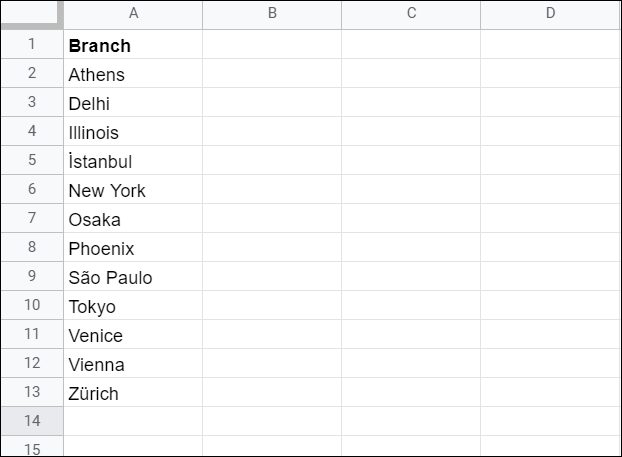The width and height of the screenshot is (622, 457).
Task: Select row 1 header
Action: [x=32, y=44]
